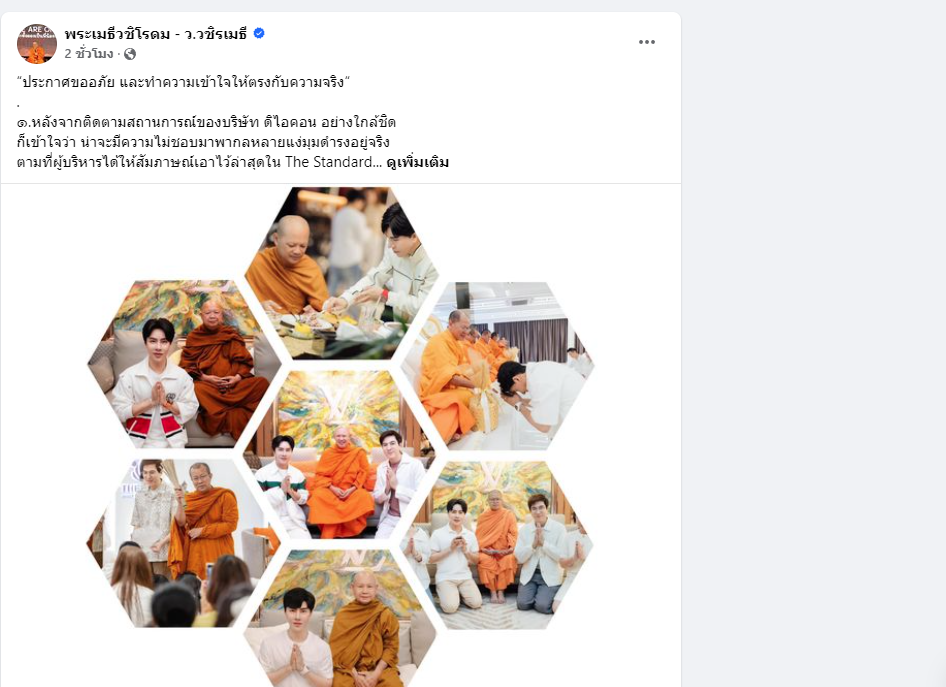Open right hexagon photo of man bowing to monks
Viewport: 946px width, 687px height.
[497, 366]
